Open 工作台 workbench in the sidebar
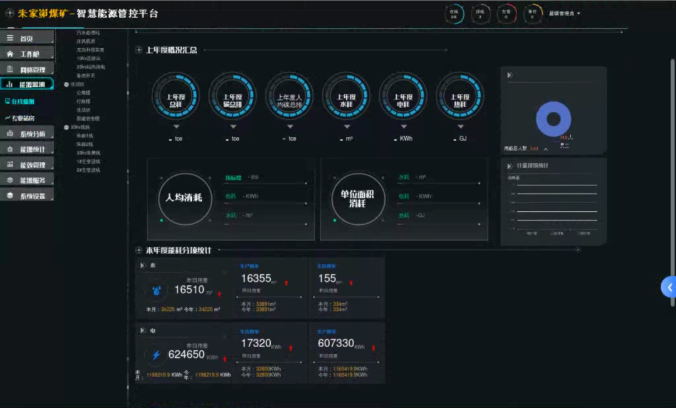676x409 pixels. click(x=27, y=54)
